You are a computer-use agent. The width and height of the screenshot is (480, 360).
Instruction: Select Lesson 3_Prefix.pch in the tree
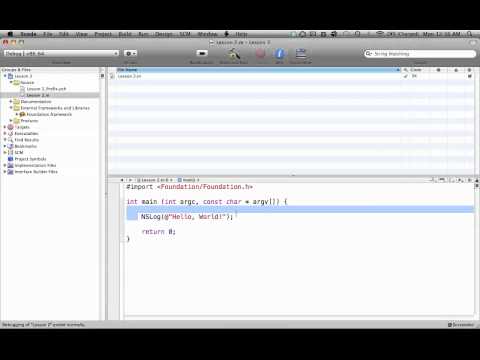click(46, 89)
